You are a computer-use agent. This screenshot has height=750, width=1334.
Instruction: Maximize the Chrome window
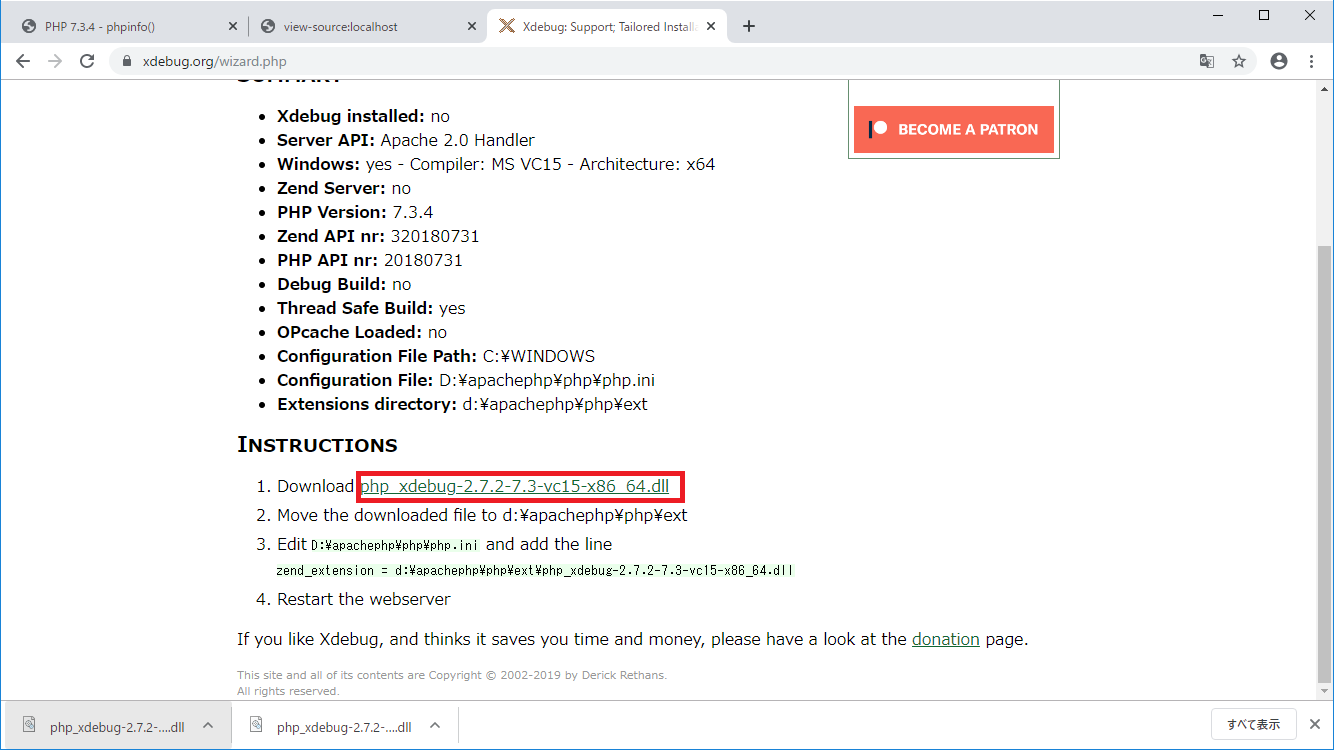pos(1264,15)
